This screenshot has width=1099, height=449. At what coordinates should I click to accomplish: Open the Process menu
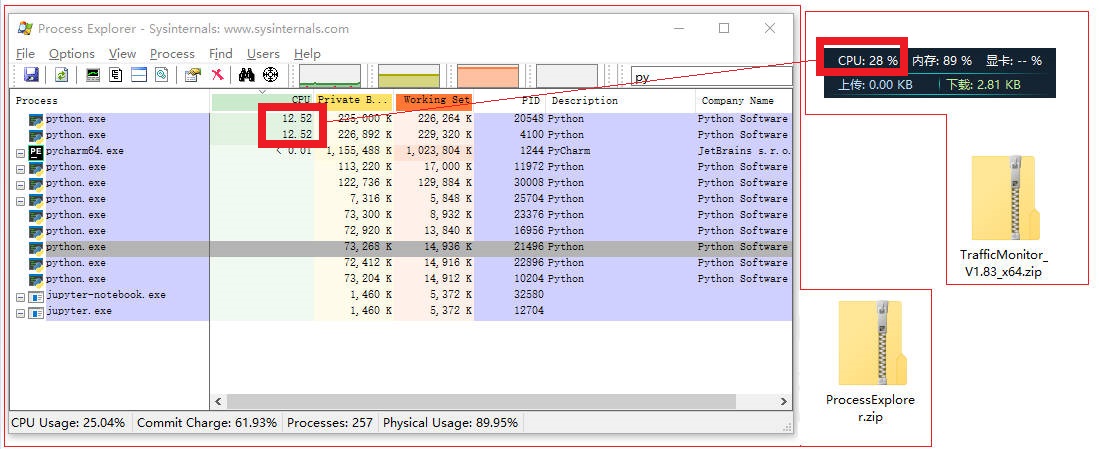pos(172,54)
